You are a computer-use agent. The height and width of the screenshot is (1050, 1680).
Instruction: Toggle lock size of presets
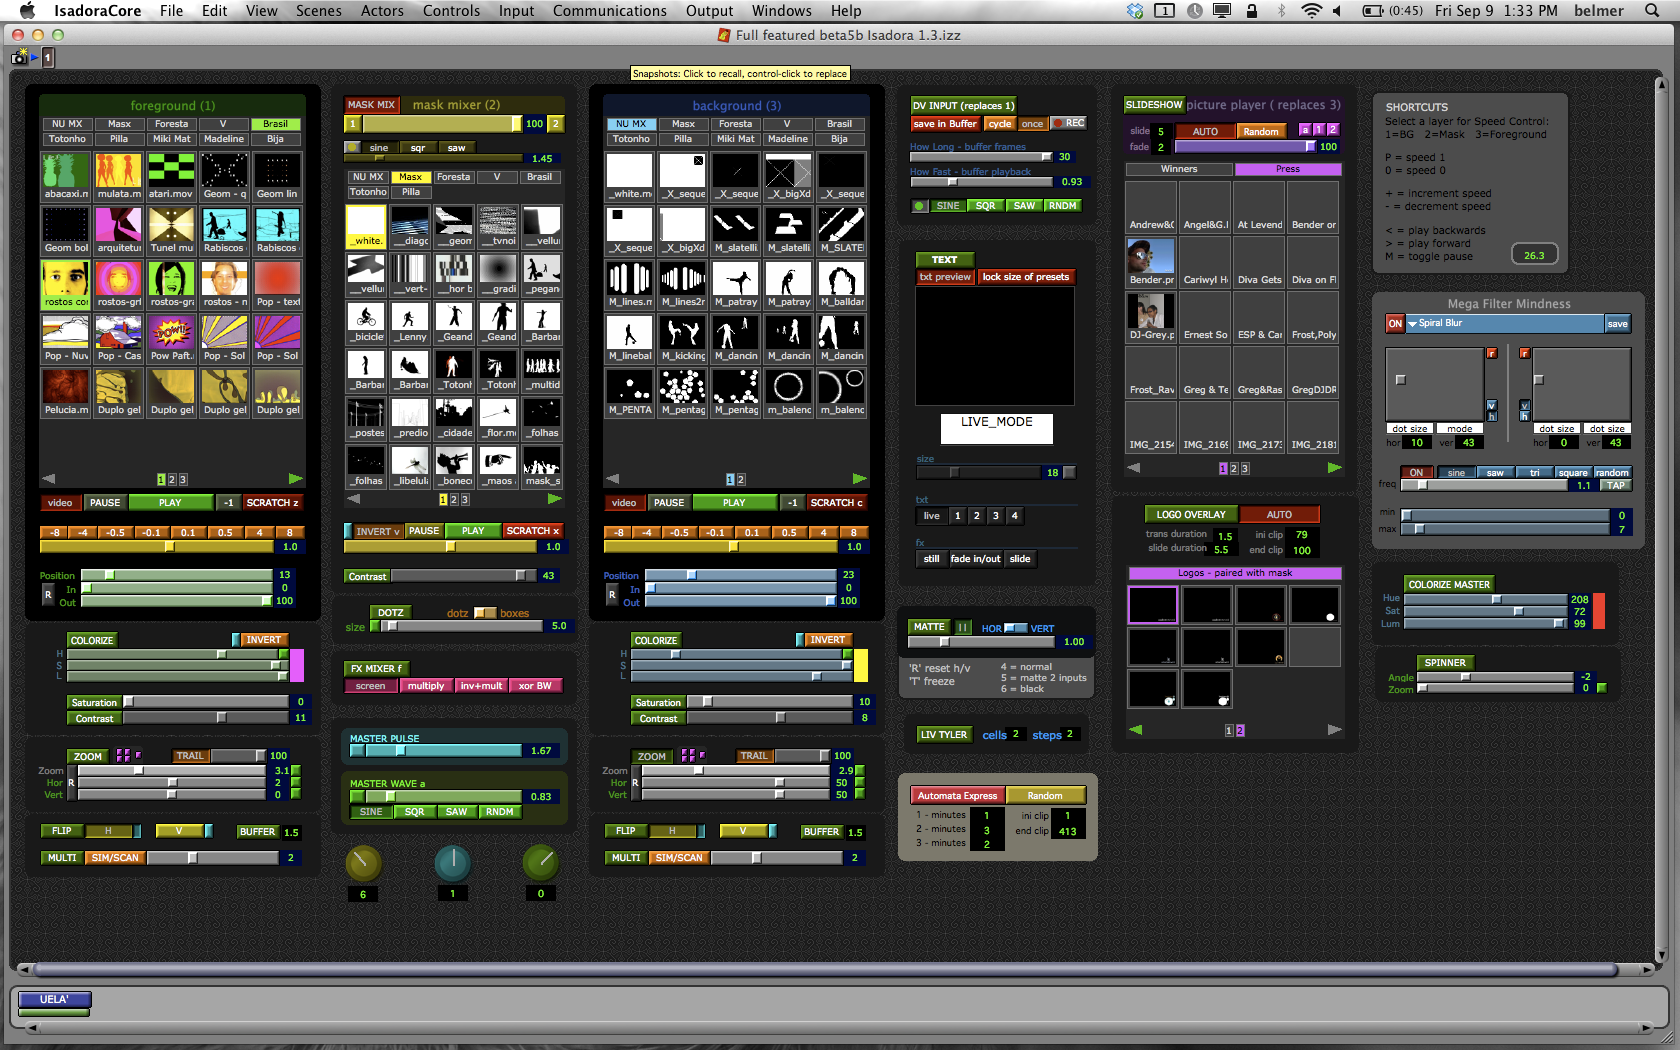[x=1025, y=277]
